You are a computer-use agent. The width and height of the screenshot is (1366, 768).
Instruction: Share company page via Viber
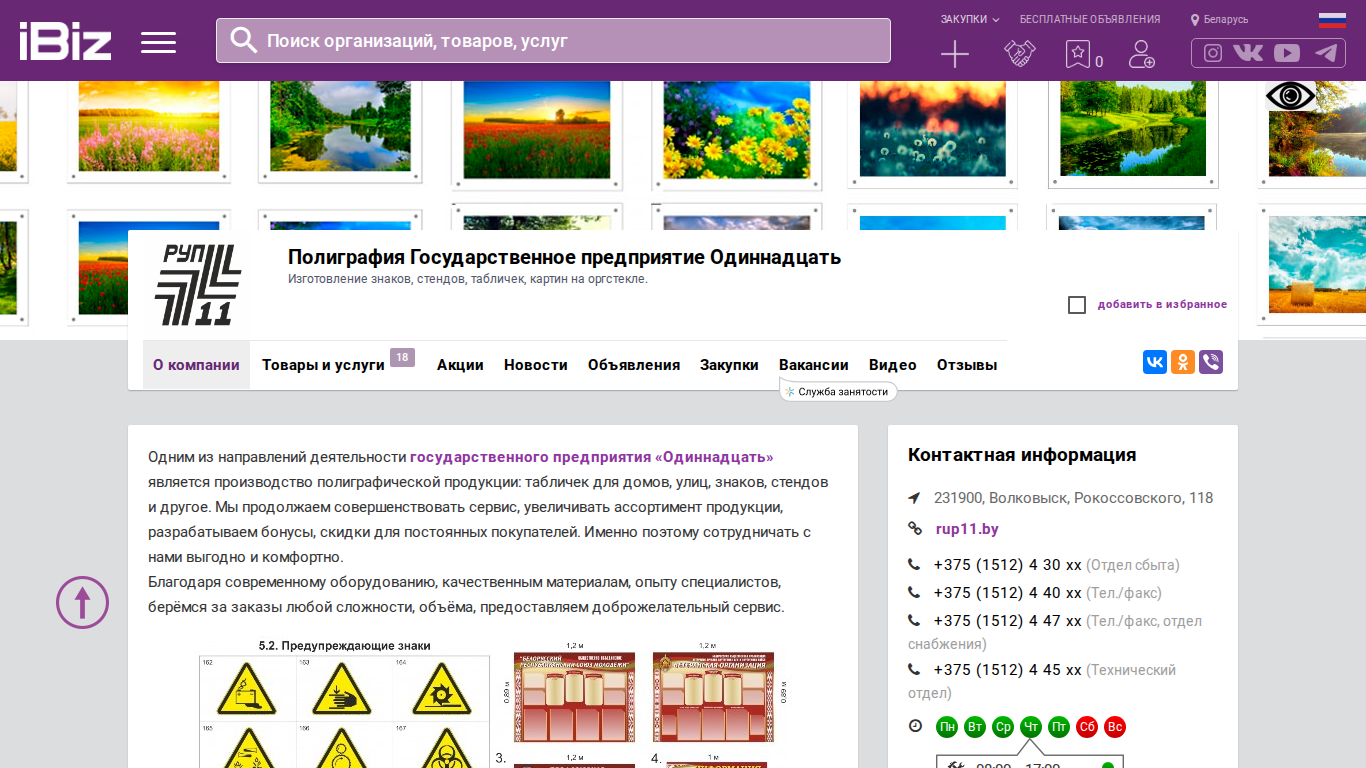(x=1211, y=362)
